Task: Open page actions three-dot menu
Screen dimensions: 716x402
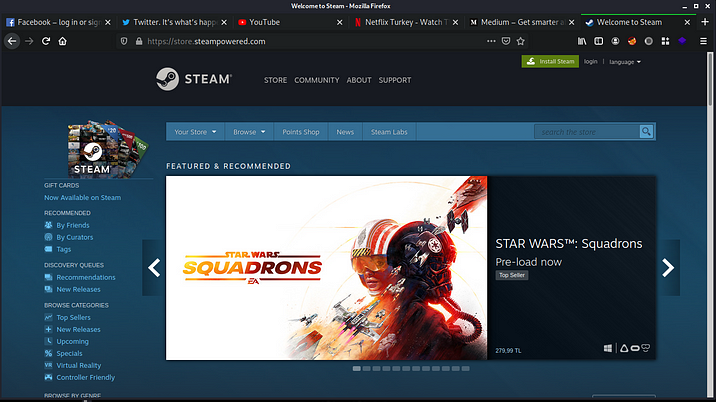Action: (491, 41)
